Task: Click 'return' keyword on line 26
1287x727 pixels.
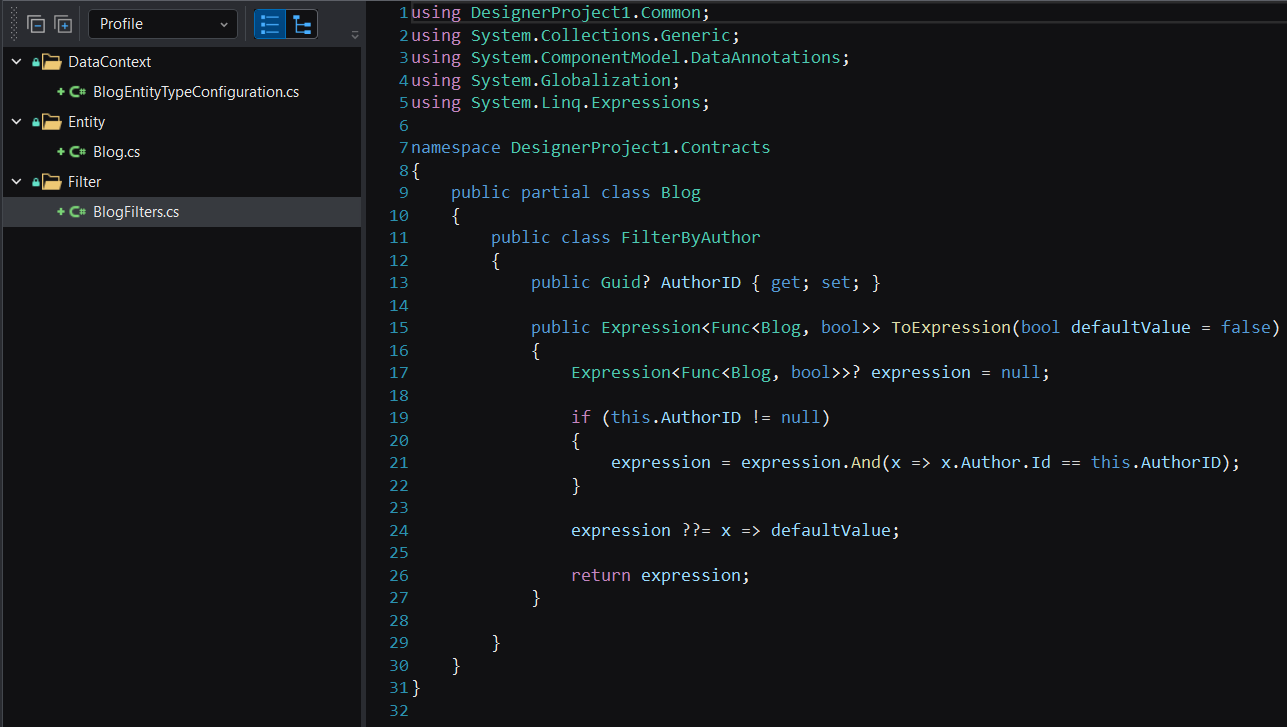Action: tap(601, 575)
